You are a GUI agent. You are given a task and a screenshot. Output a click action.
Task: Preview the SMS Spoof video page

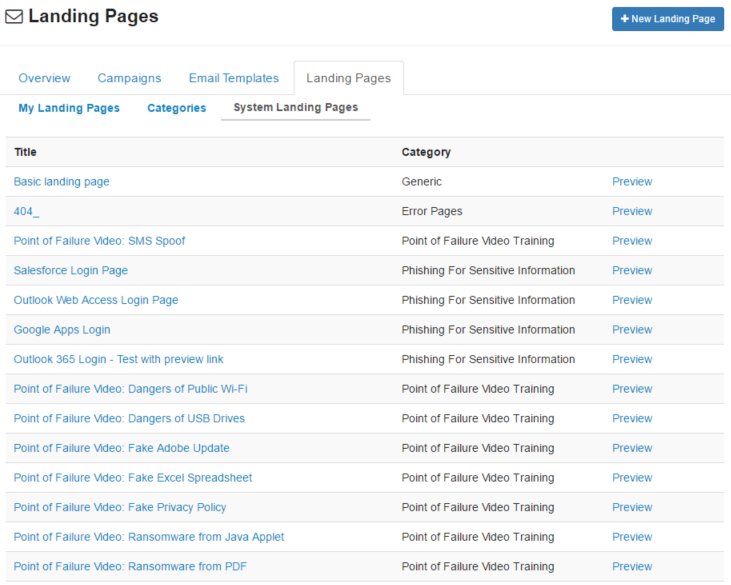pos(632,241)
